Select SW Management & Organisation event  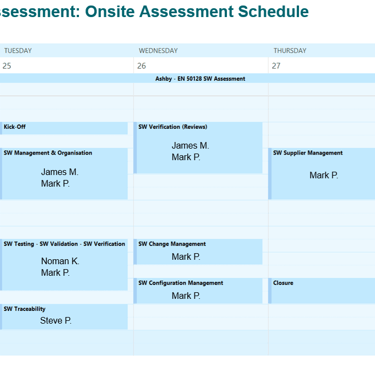(x=64, y=174)
